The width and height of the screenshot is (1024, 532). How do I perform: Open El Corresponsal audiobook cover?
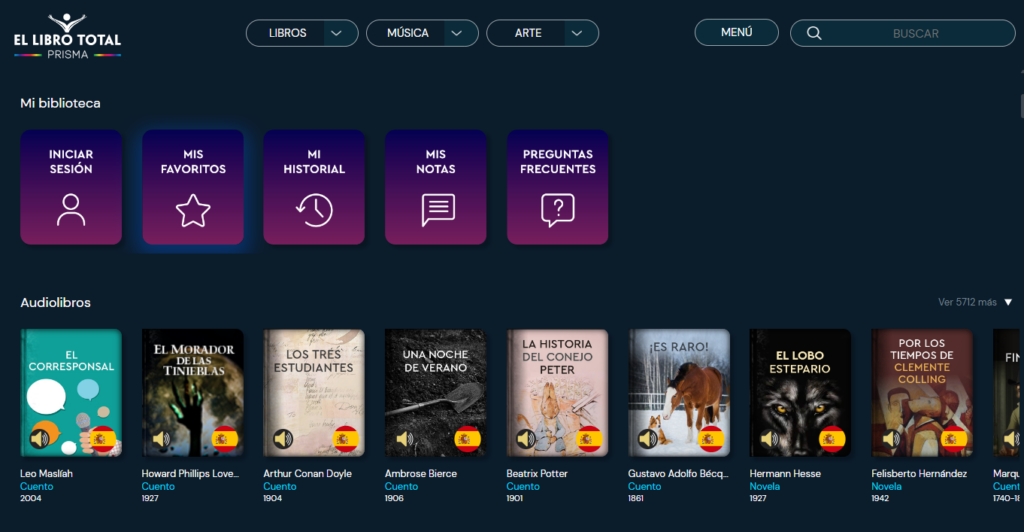[71, 392]
